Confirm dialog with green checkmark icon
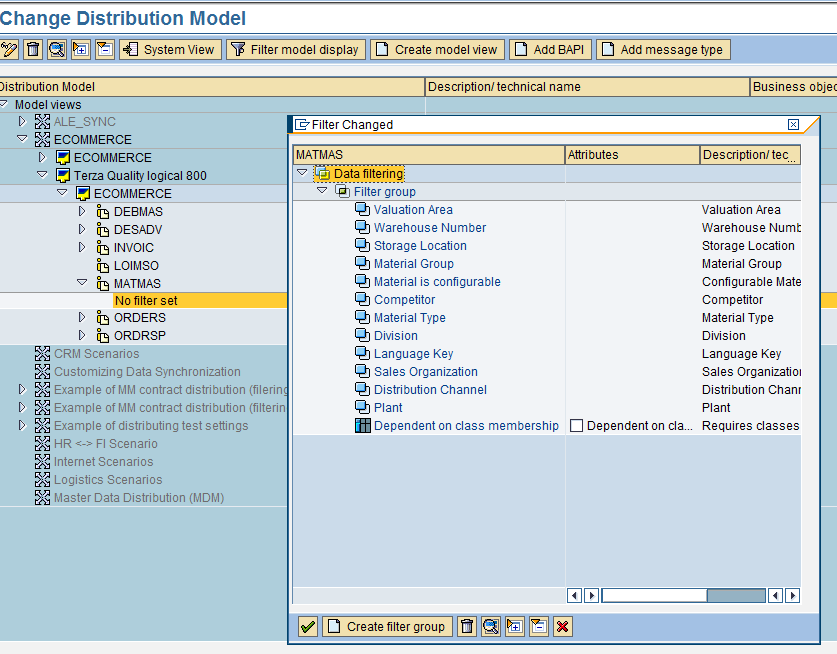This screenshot has width=837, height=654. 308,626
